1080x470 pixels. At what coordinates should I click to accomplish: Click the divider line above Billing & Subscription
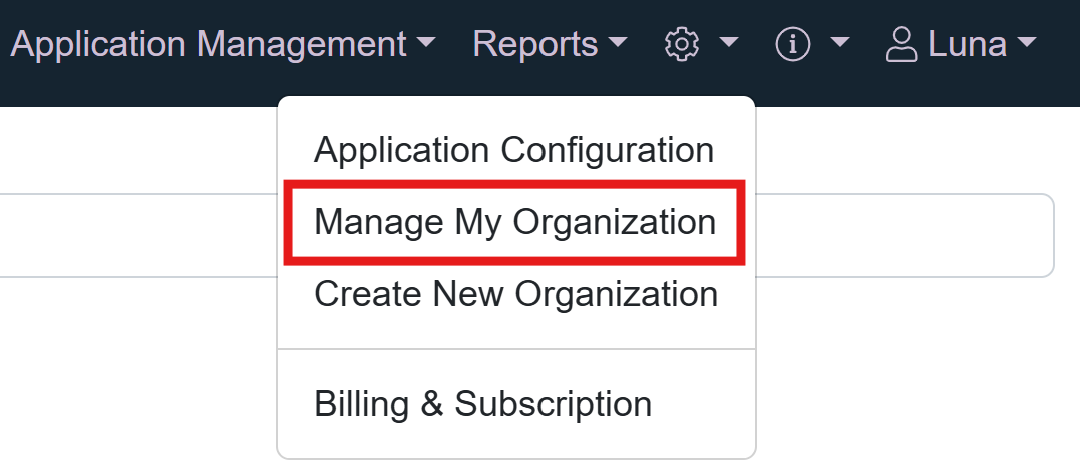(x=516, y=349)
